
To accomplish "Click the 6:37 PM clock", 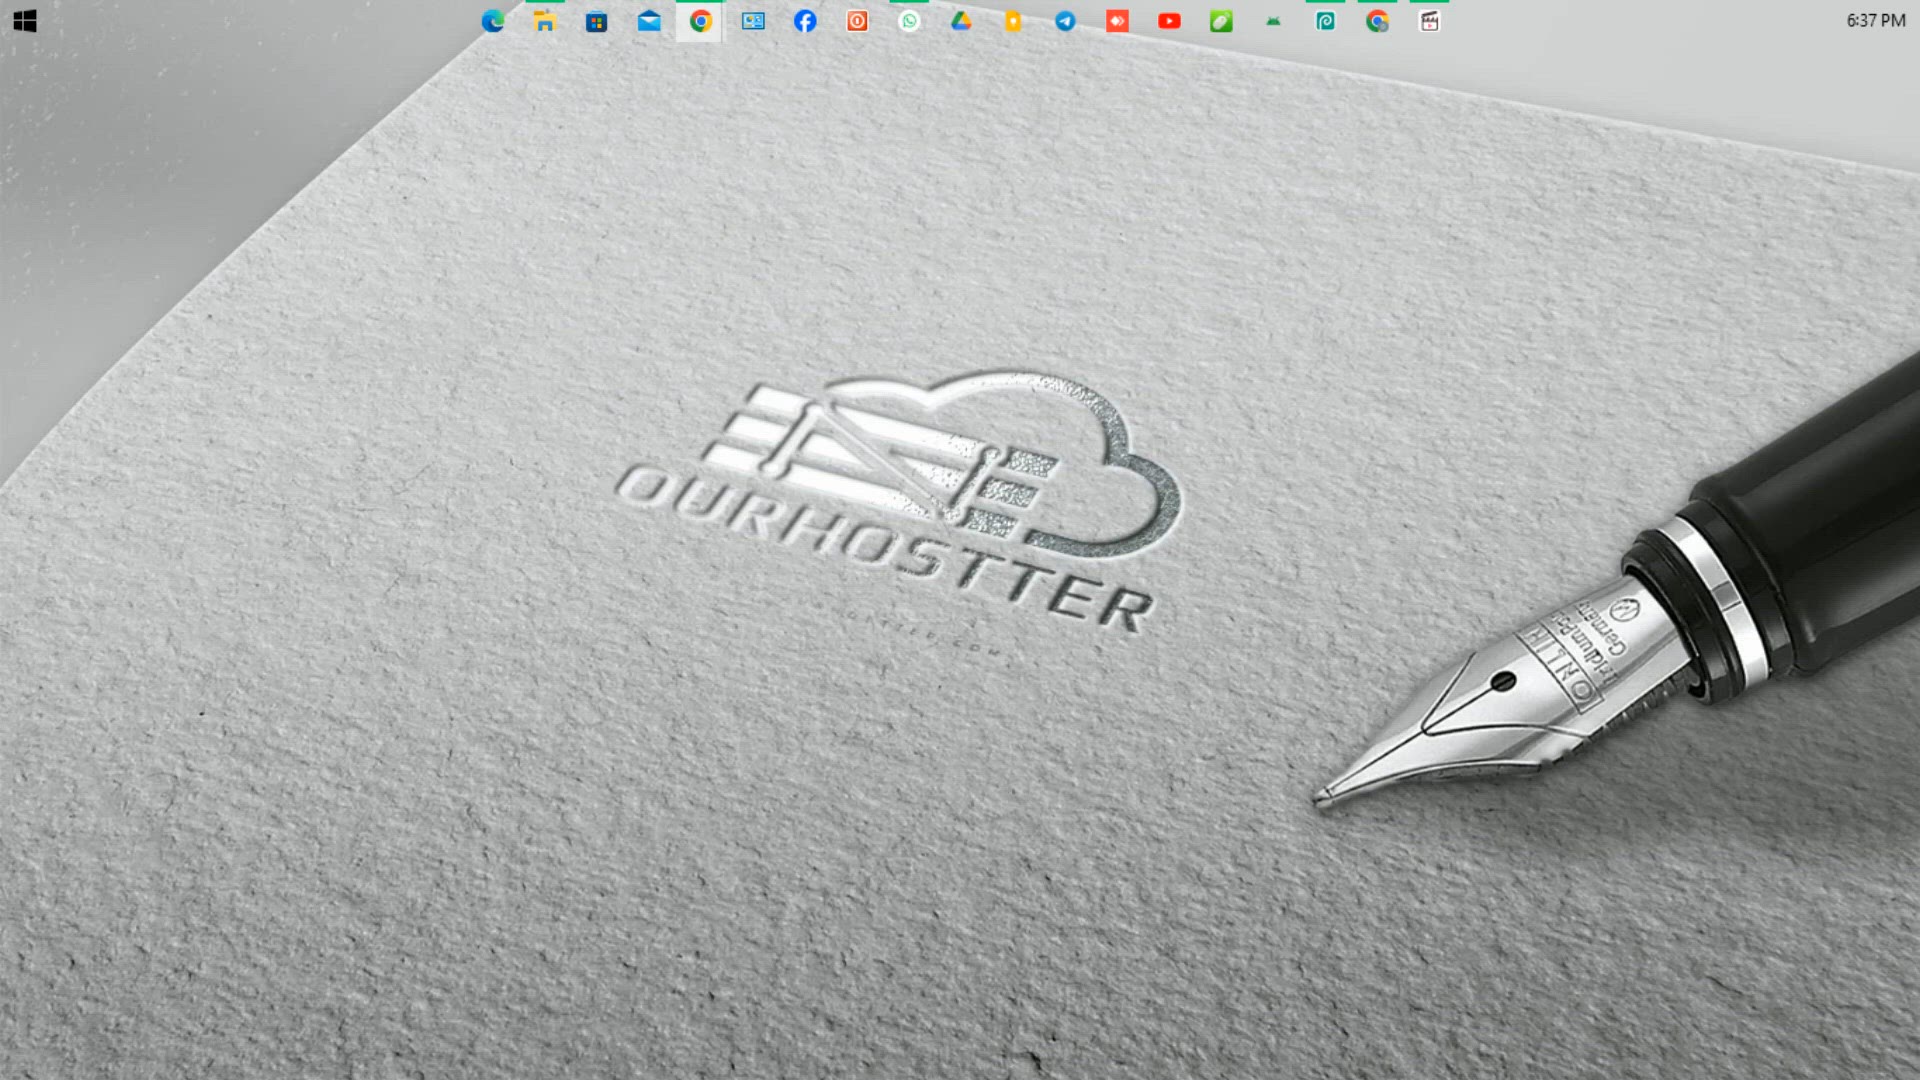I will (x=1875, y=21).
